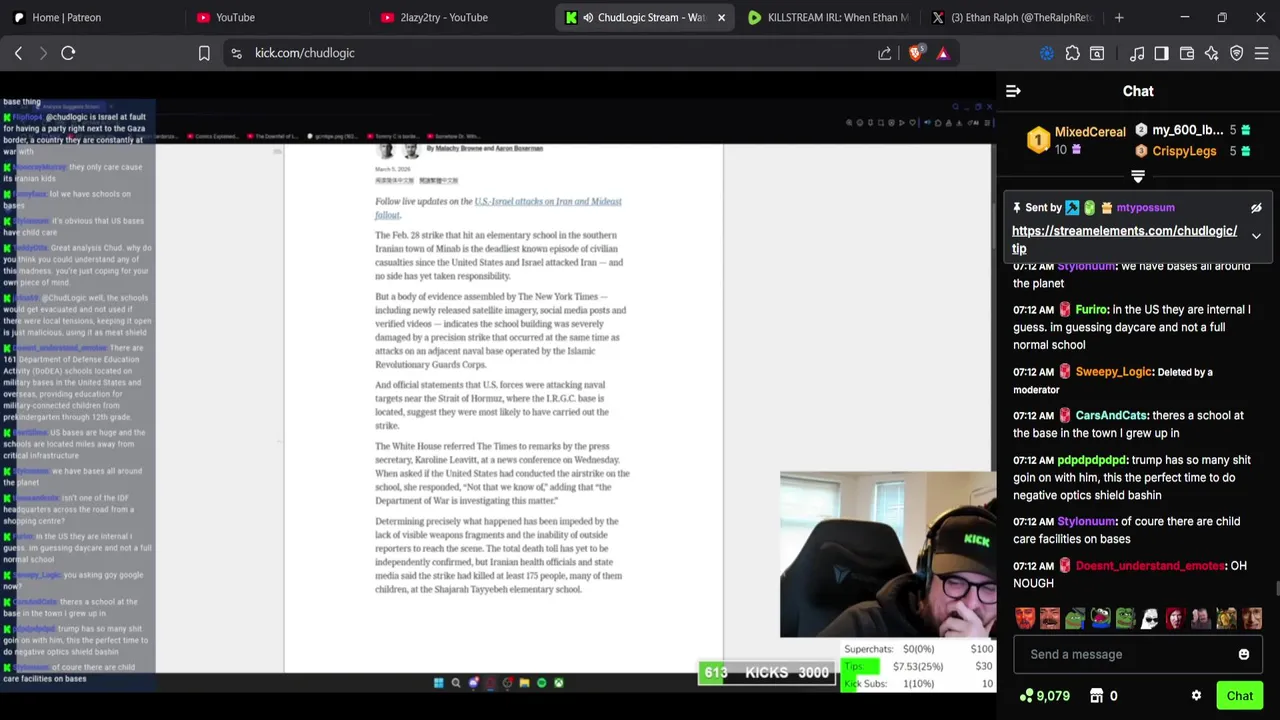The width and height of the screenshot is (1280, 720).
Task: Switch to Home | Patreon tab
Action: click(x=92, y=17)
